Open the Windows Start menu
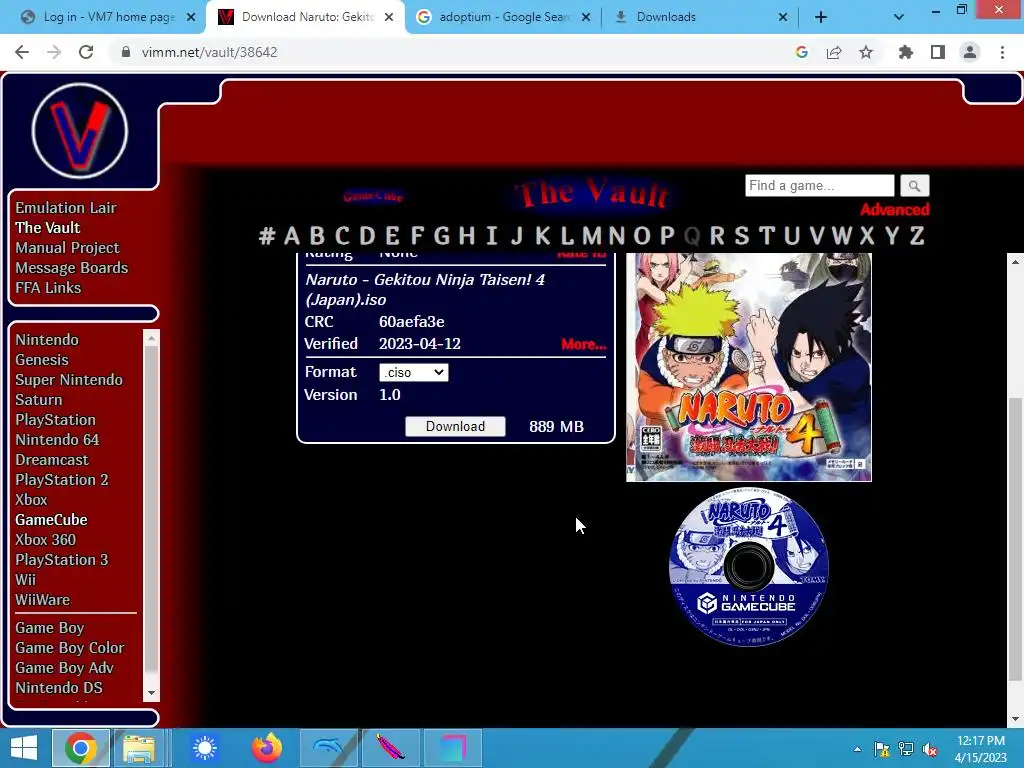The image size is (1024, 768). pyautogui.click(x=24, y=748)
